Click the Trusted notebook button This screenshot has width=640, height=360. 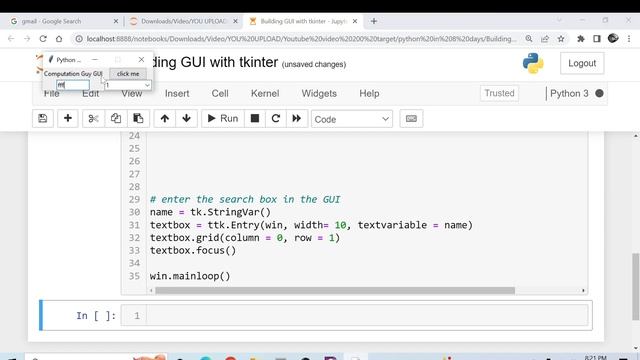click(x=499, y=93)
